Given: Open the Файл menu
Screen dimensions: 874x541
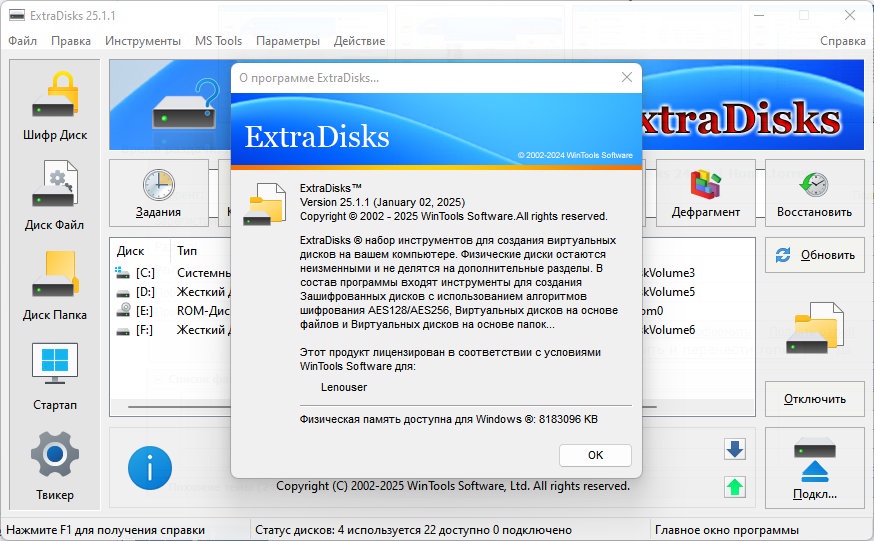Looking at the screenshot, I should click(22, 41).
